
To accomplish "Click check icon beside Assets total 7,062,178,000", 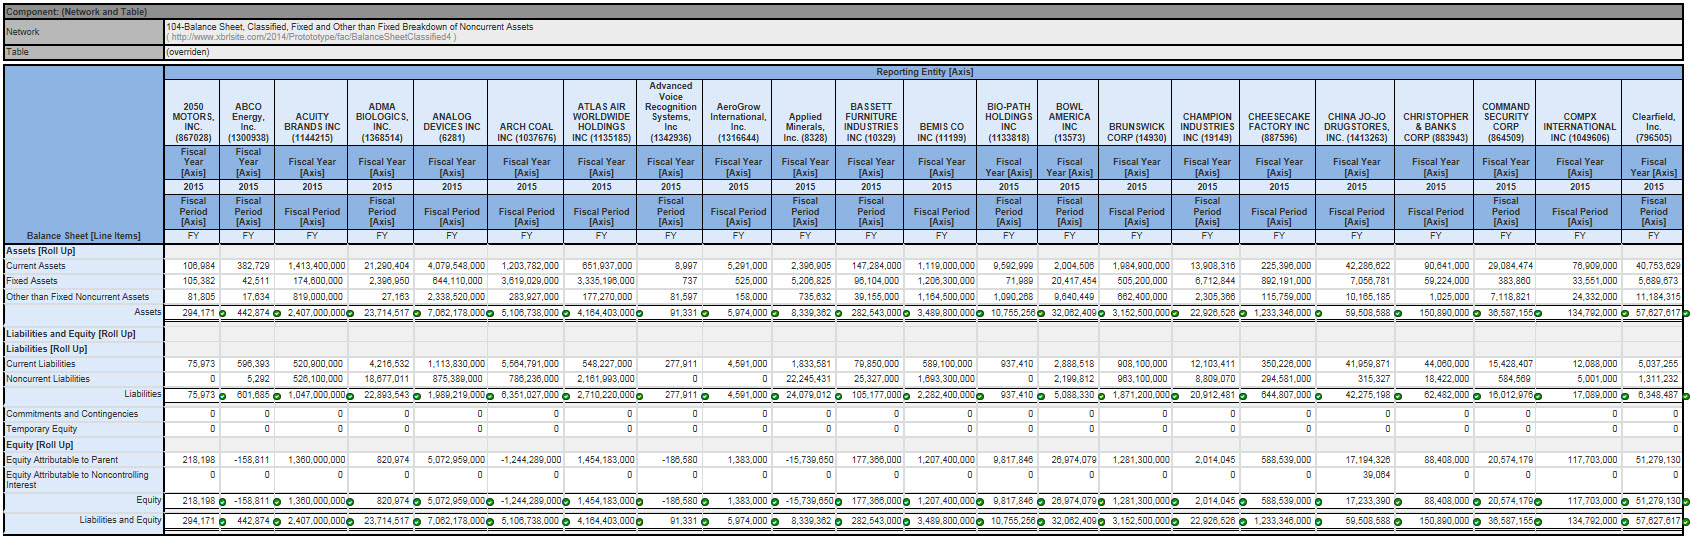I will click(490, 314).
